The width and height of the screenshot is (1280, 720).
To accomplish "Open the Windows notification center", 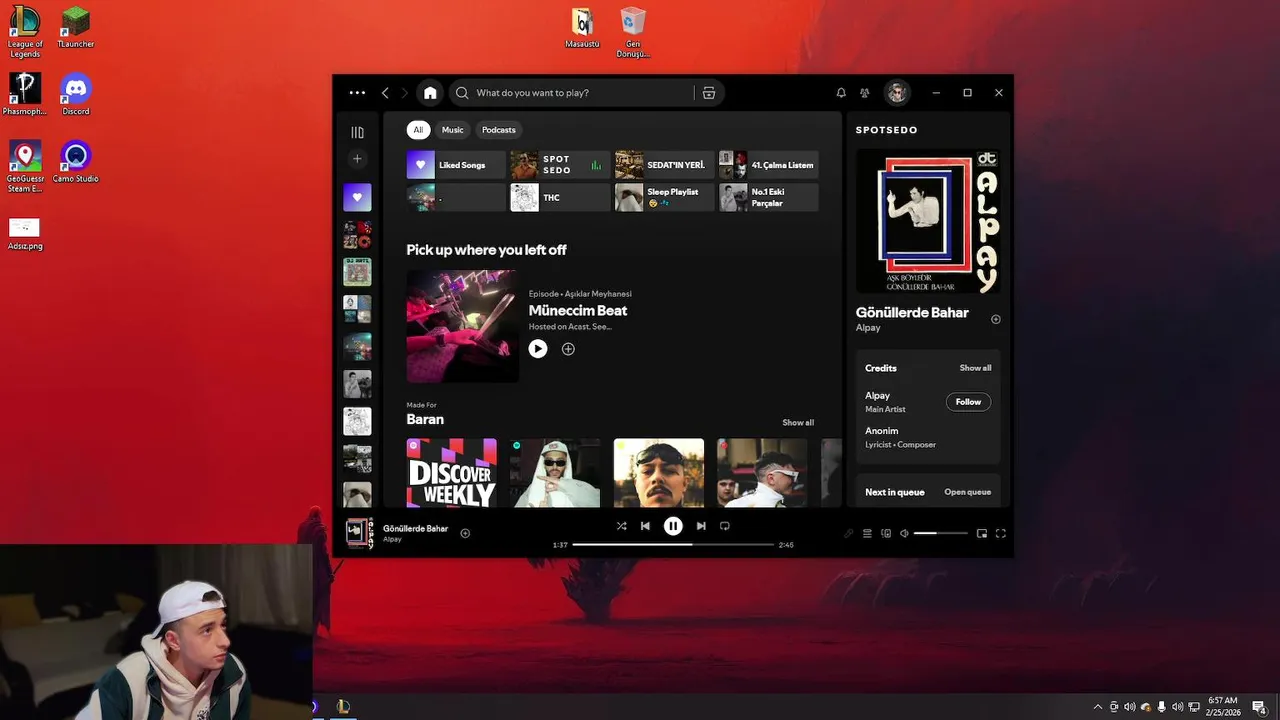I will (x=1259, y=707).
